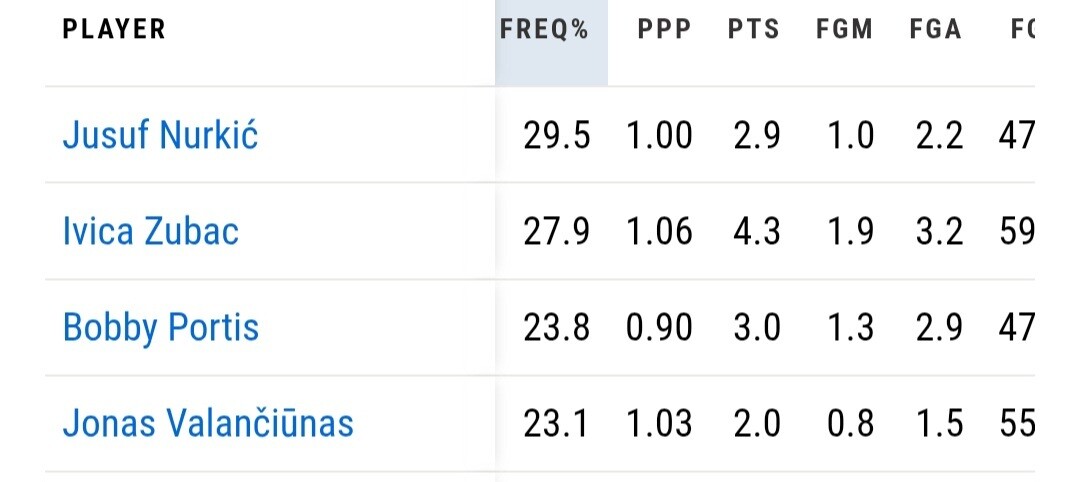The width and height of the screenshot is (1080, 482).
Task: Click Nurkić's 29.5 frequency value
Action: [x=556, y=135]
